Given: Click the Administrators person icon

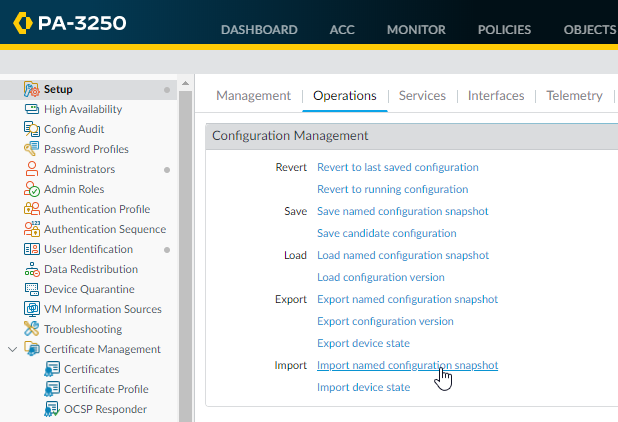Looking at the screenshot, I should point(30,169).
